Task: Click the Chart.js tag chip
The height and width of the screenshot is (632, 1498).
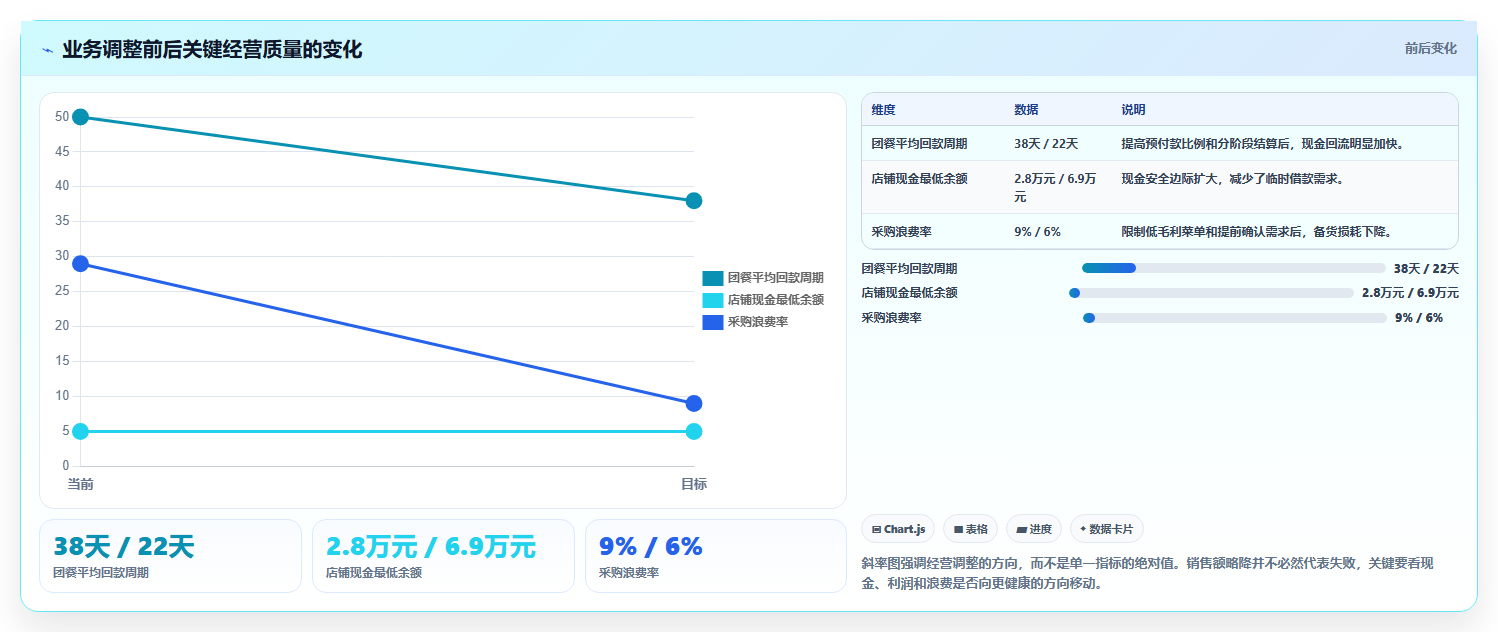Action: (x=898, y=529)
